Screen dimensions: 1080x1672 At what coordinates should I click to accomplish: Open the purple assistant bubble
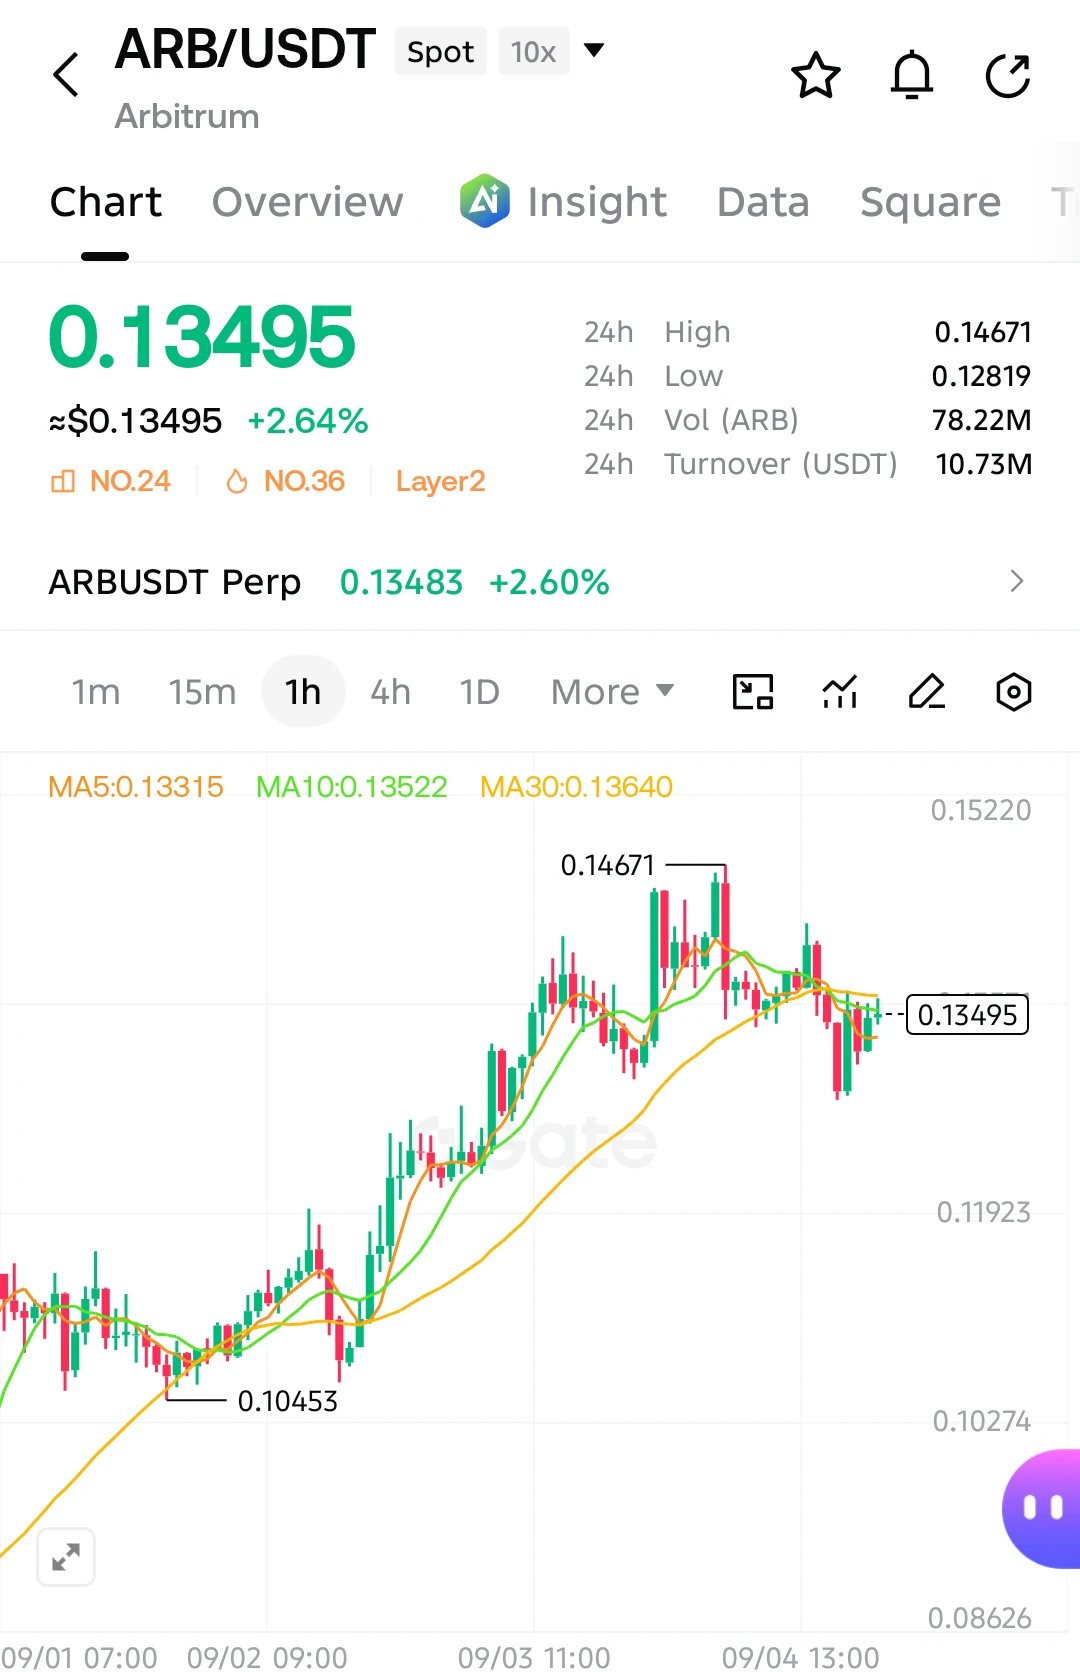1041,1508
